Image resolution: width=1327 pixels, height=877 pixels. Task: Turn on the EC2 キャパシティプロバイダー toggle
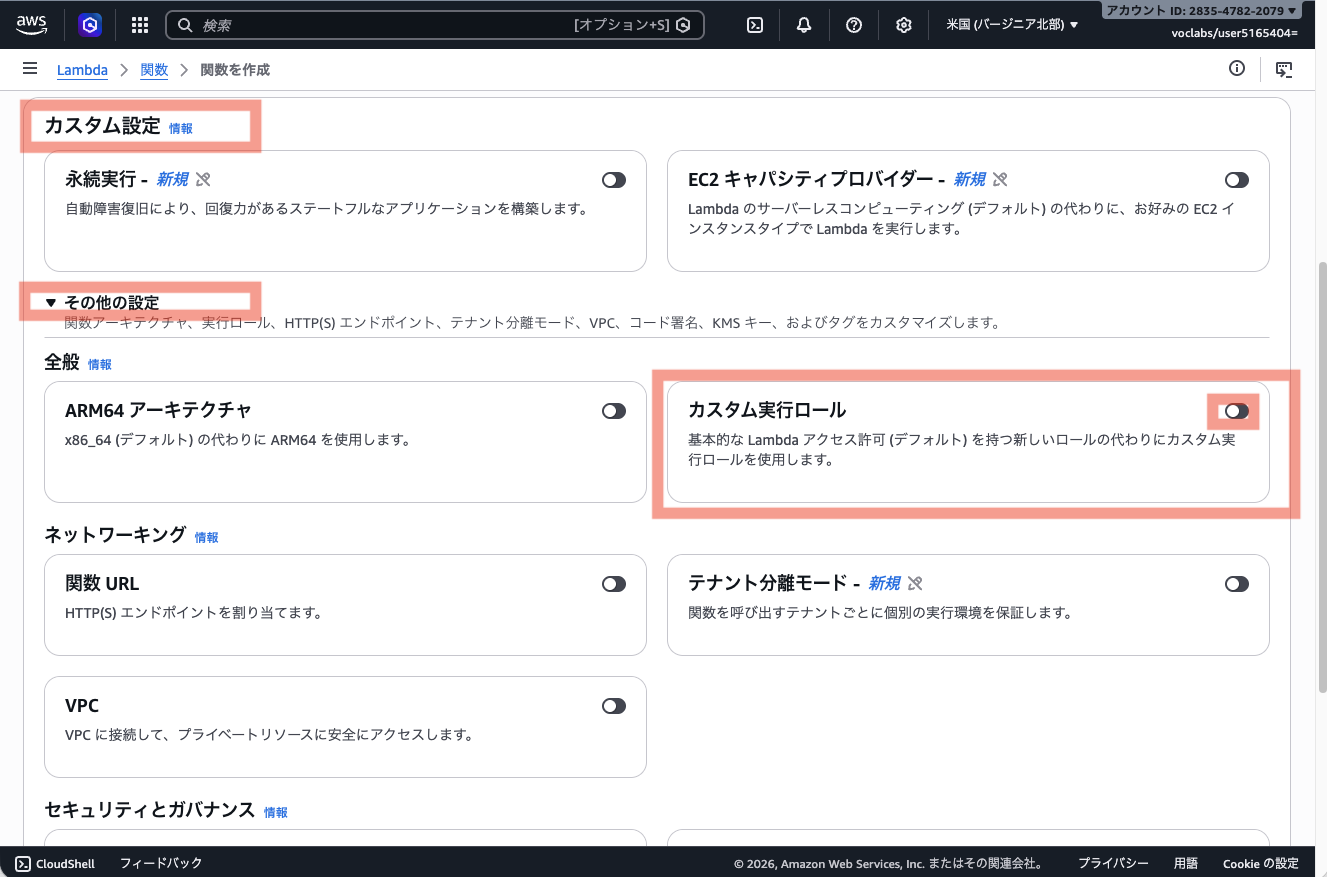pos(1237,180)
